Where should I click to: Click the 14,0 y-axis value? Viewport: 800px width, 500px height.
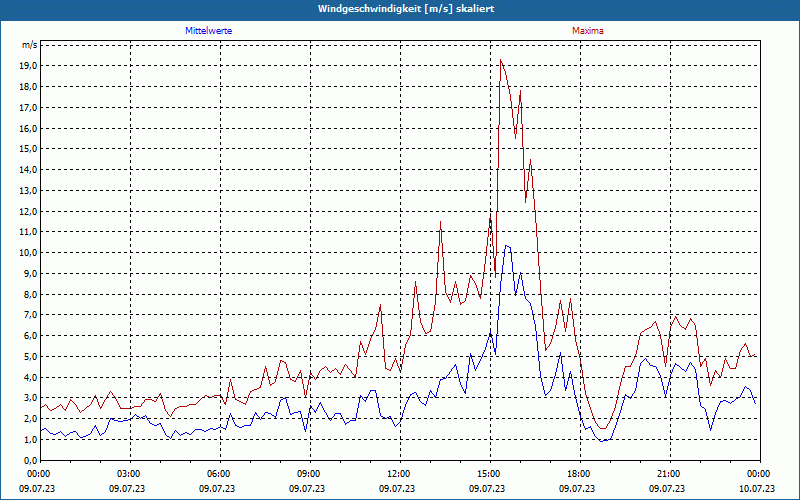28,170
